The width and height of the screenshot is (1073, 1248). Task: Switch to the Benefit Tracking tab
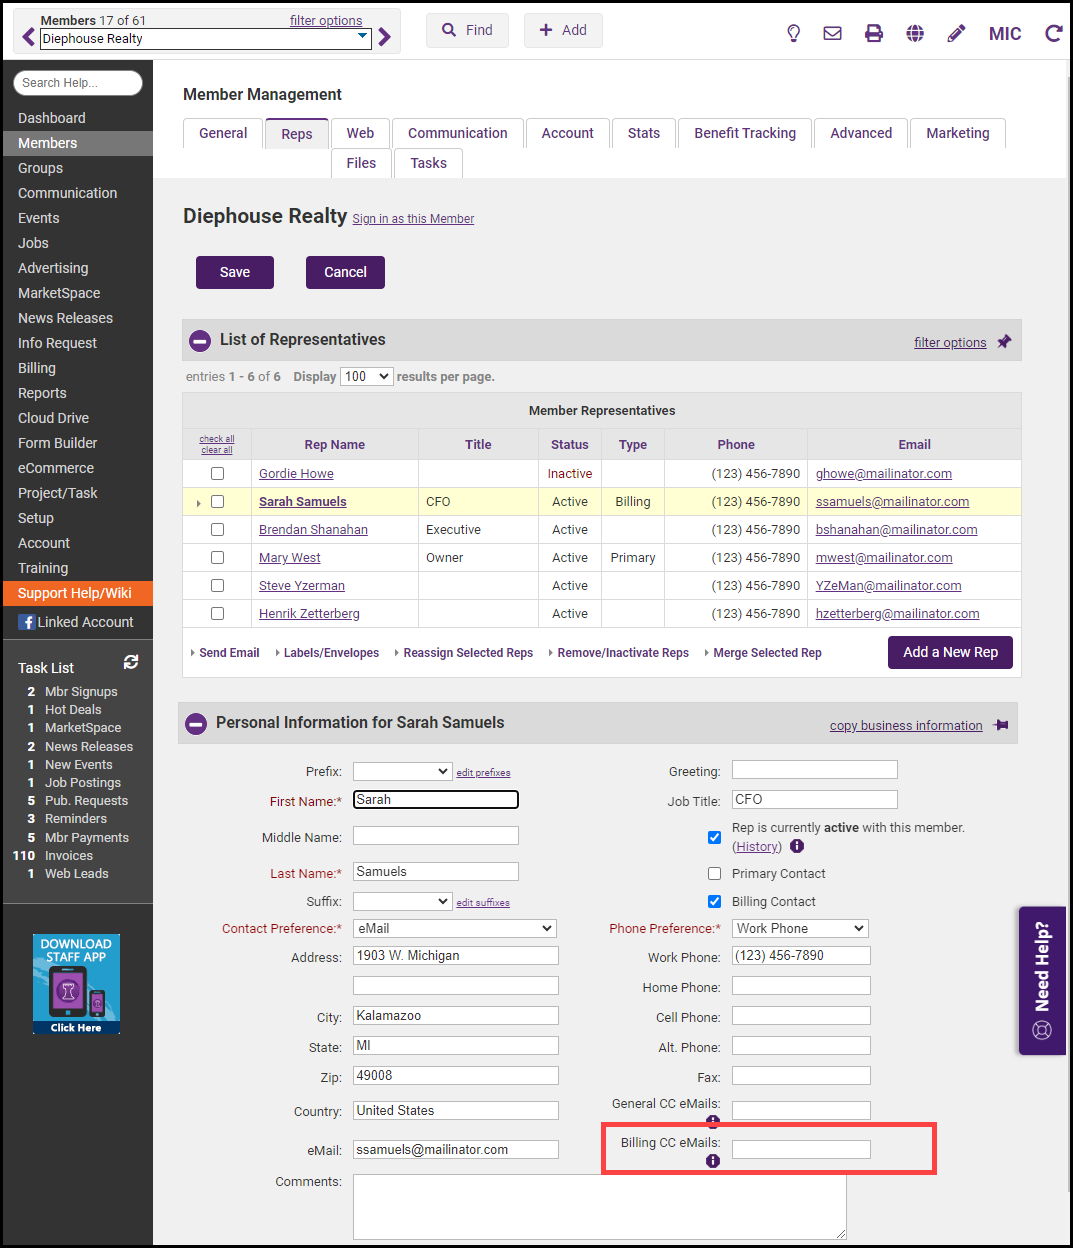(744, 133)
